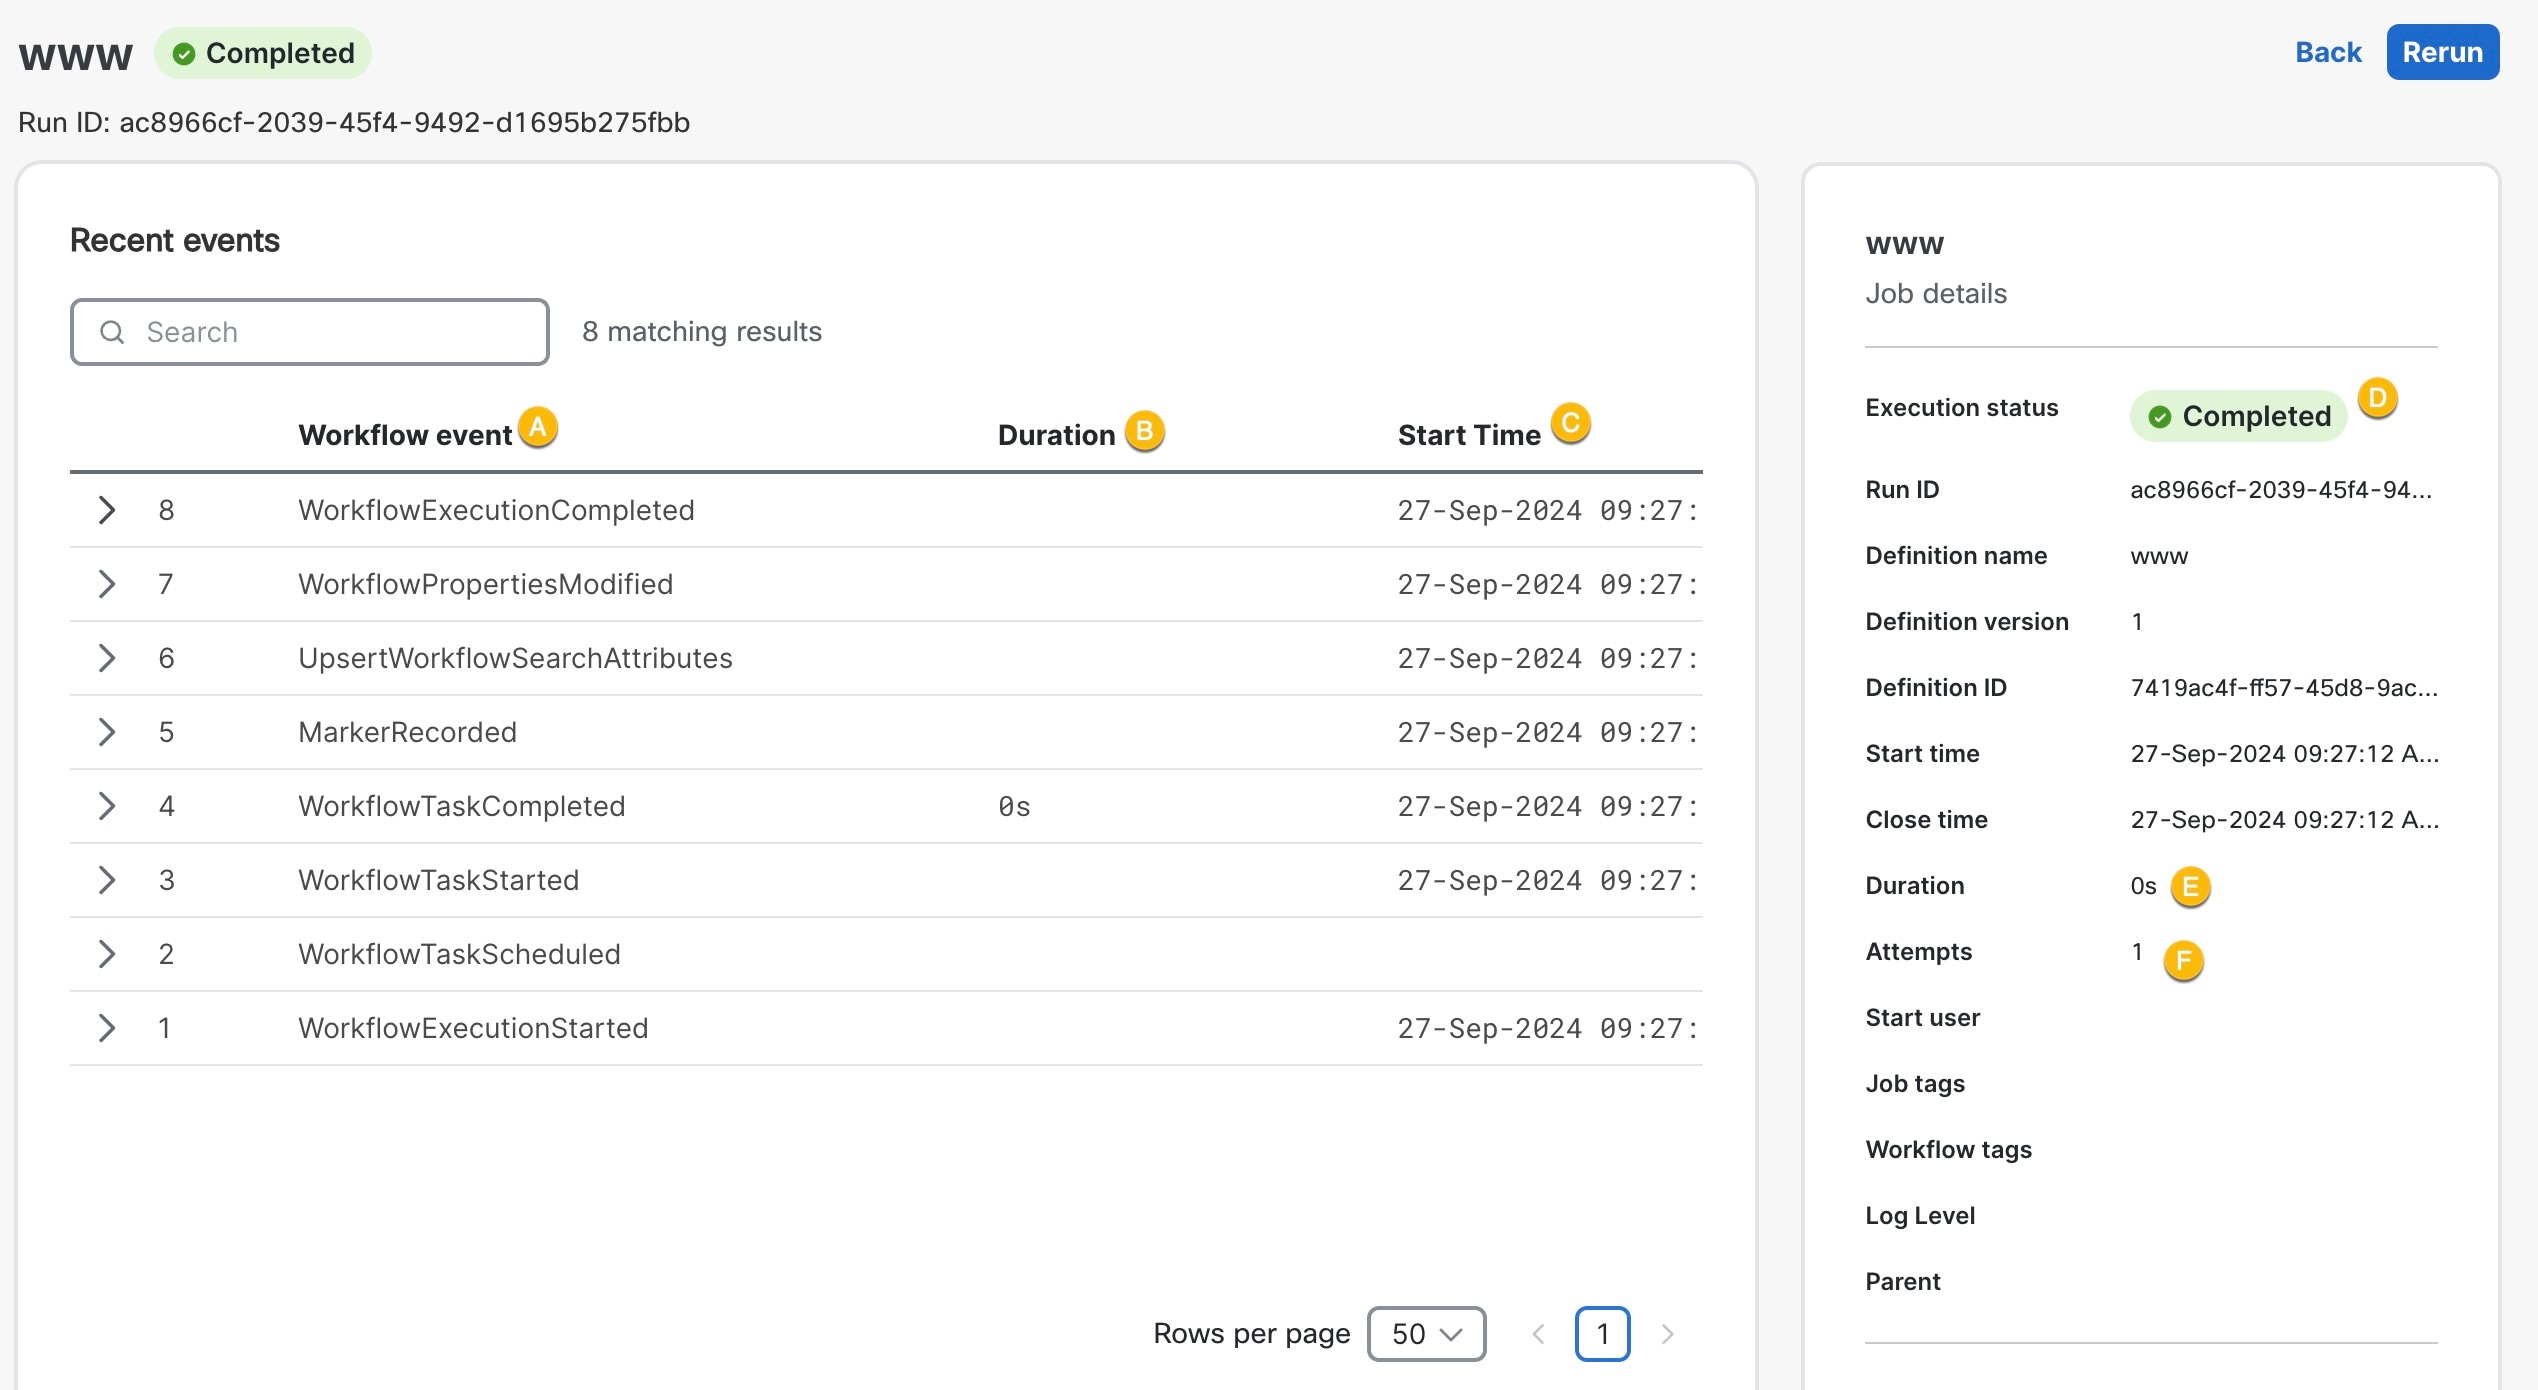Click the search magnifier icon
The height and width of the screenshot is (1390, 2538).
(x=113, y=331)
